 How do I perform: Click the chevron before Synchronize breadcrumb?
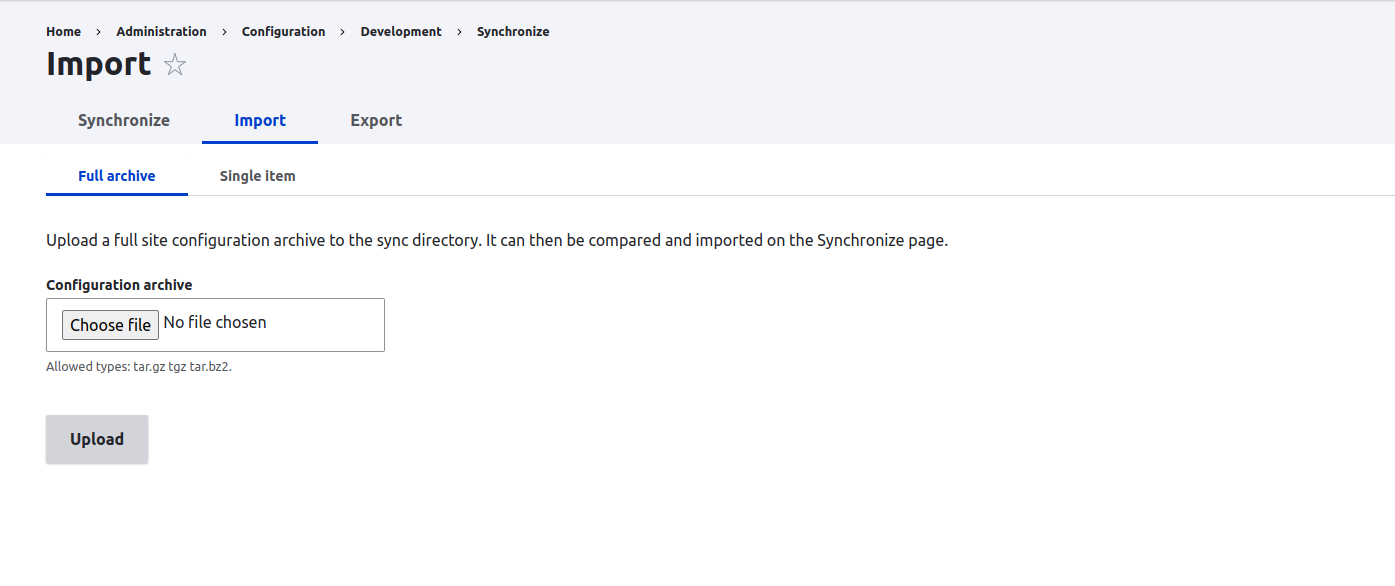[458, 31]
